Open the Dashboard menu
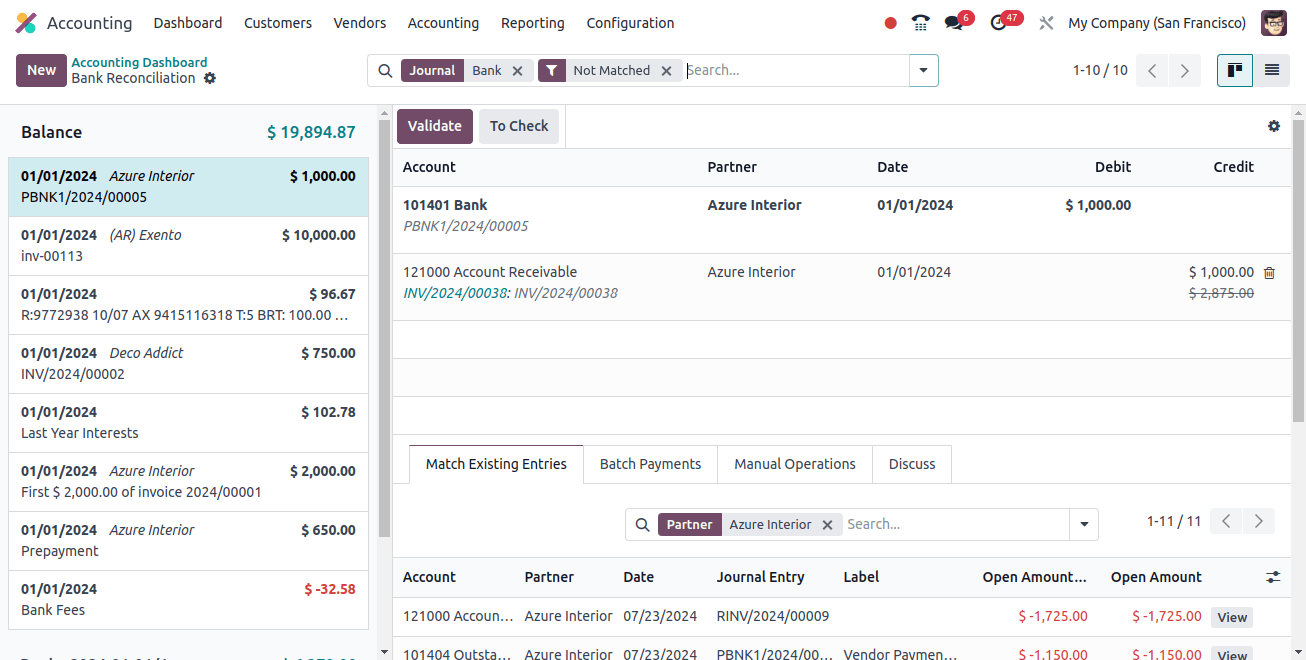Viewport: 1306px width, 660px height. (x=188, y=23)
